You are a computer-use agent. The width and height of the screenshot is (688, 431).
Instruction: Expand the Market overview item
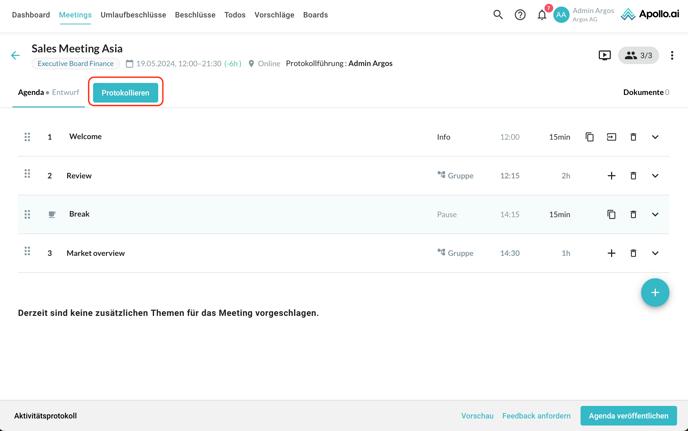655,253
